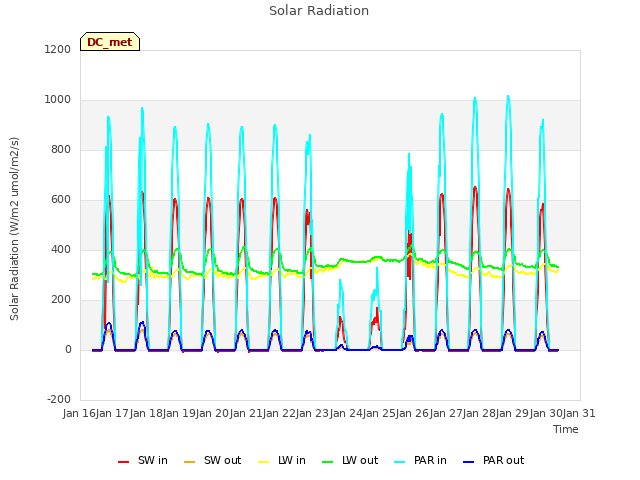
Task: Toggle the PAR out legend entry
Action: pos(494,460)
